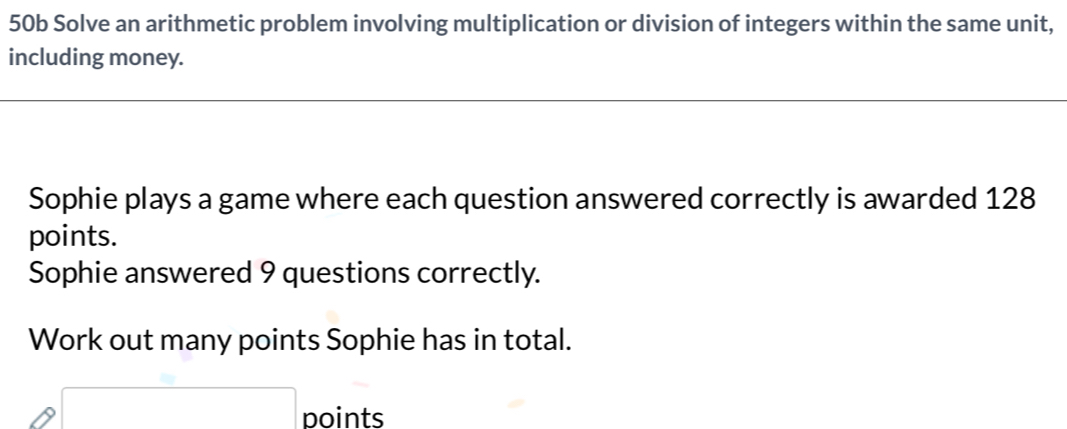Click the lone "points." line of text

pos(72,237)
